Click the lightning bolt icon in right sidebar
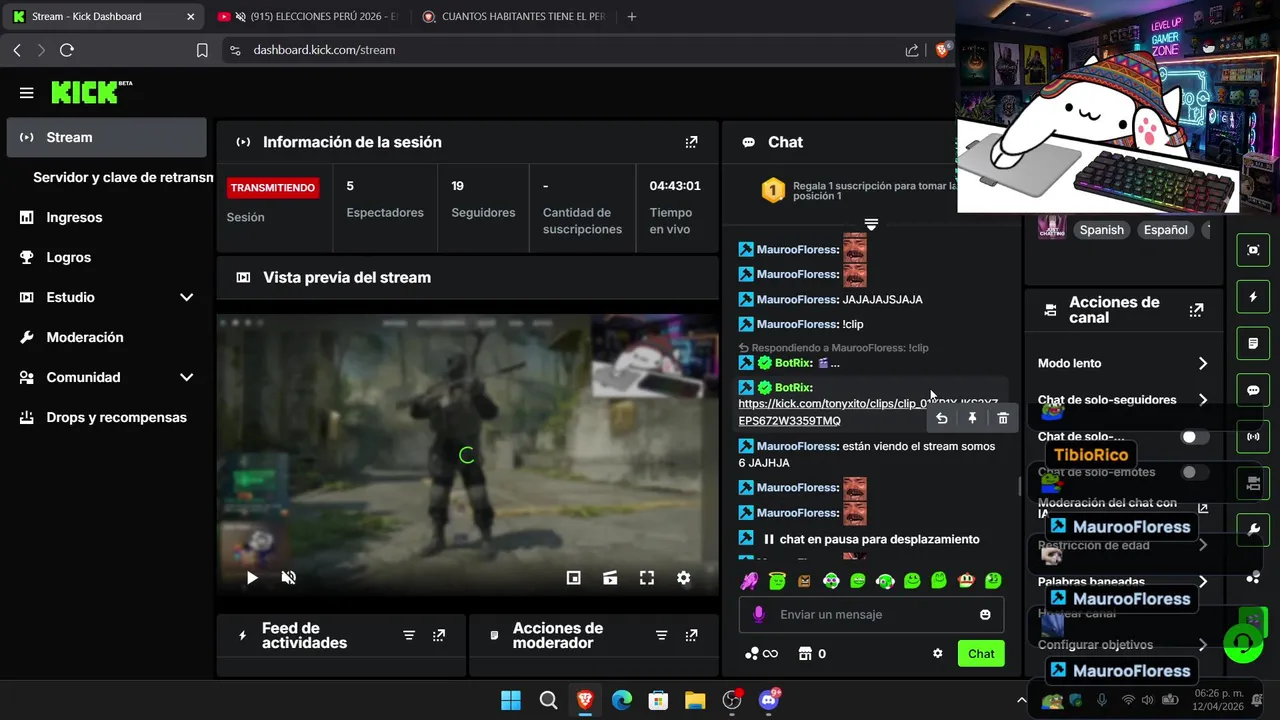The height and width of the screenshot is (720, 1280). click(1253, 297)
